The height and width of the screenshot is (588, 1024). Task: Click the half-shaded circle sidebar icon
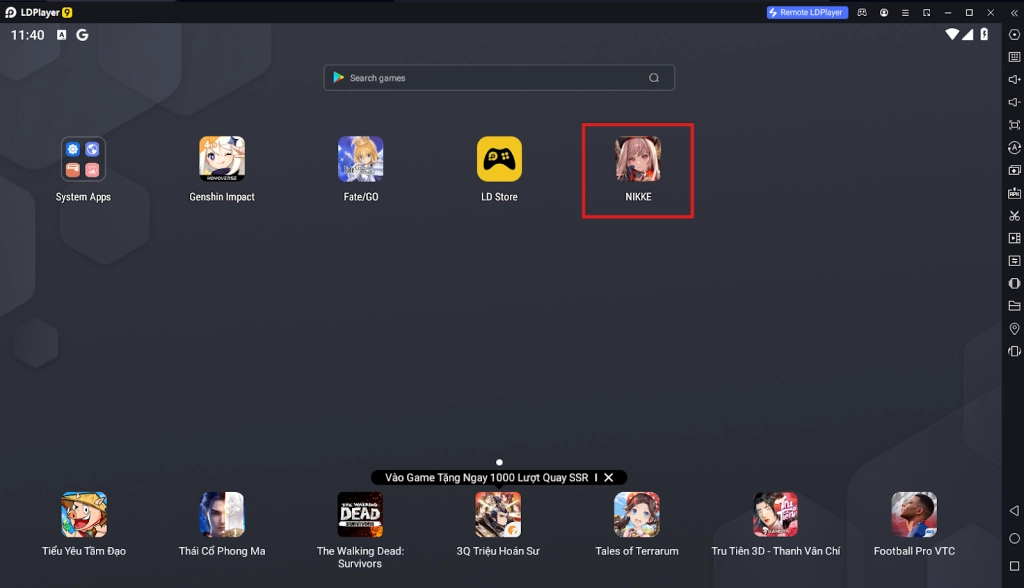[1014, 284]
